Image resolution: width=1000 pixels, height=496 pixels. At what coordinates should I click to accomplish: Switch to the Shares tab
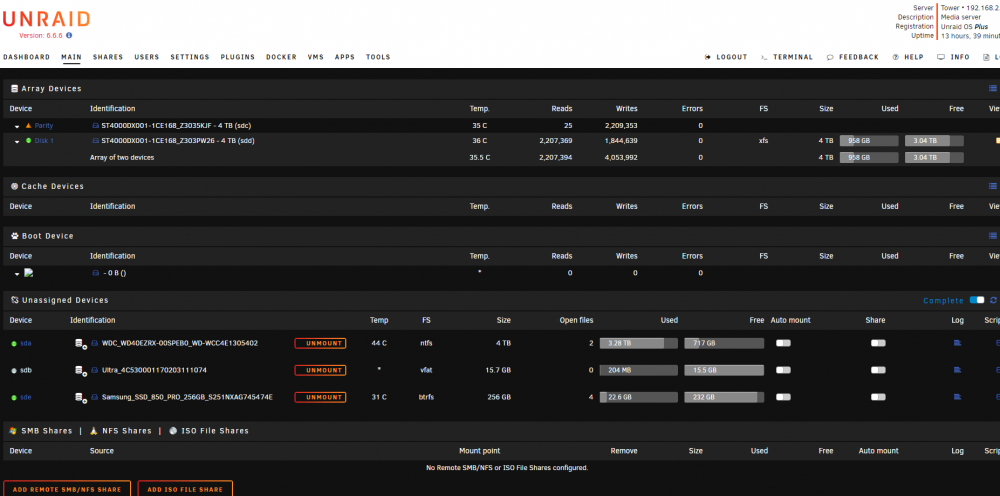[x=108, y=57]
